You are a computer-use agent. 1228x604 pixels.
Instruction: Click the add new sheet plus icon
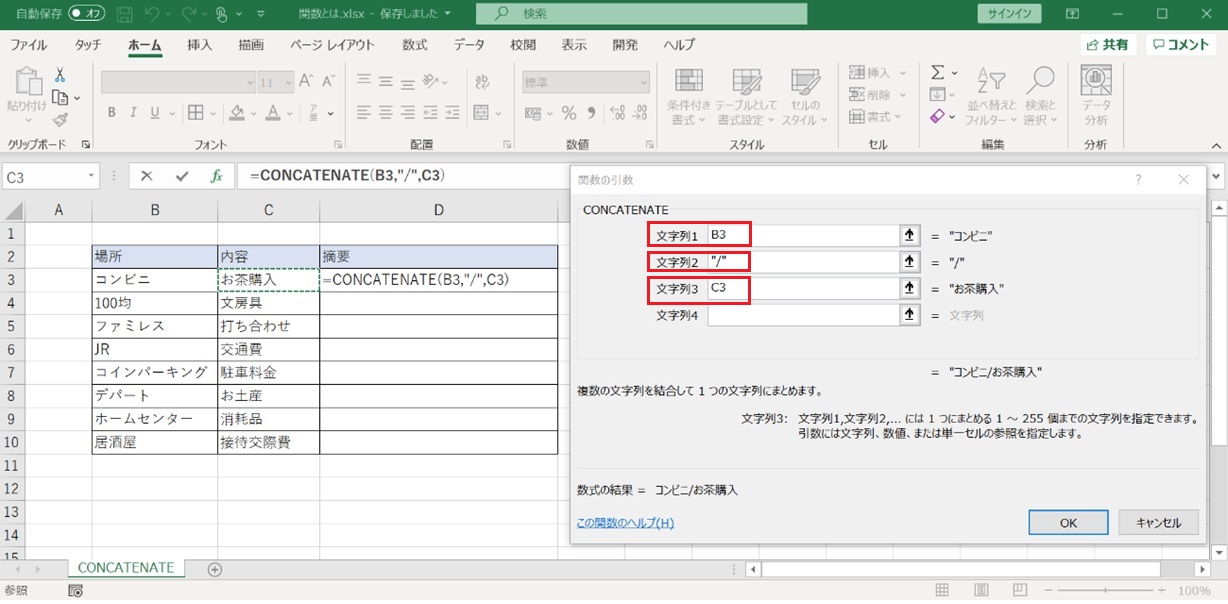click(214, 569)
